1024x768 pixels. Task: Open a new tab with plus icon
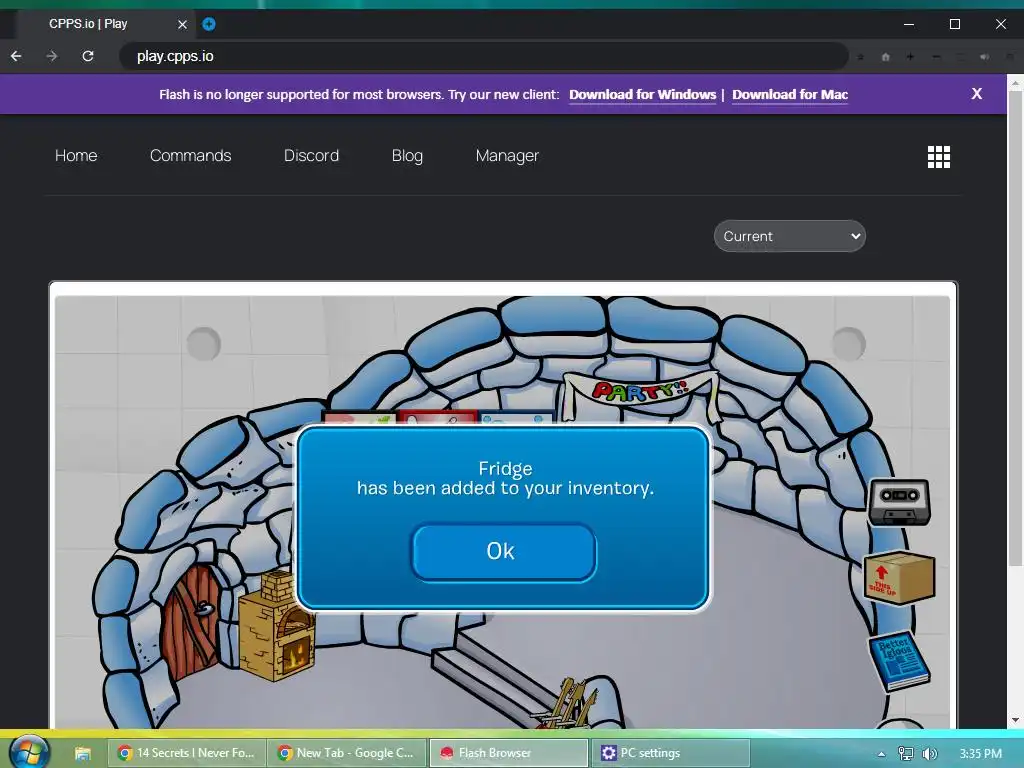(209, 24)
